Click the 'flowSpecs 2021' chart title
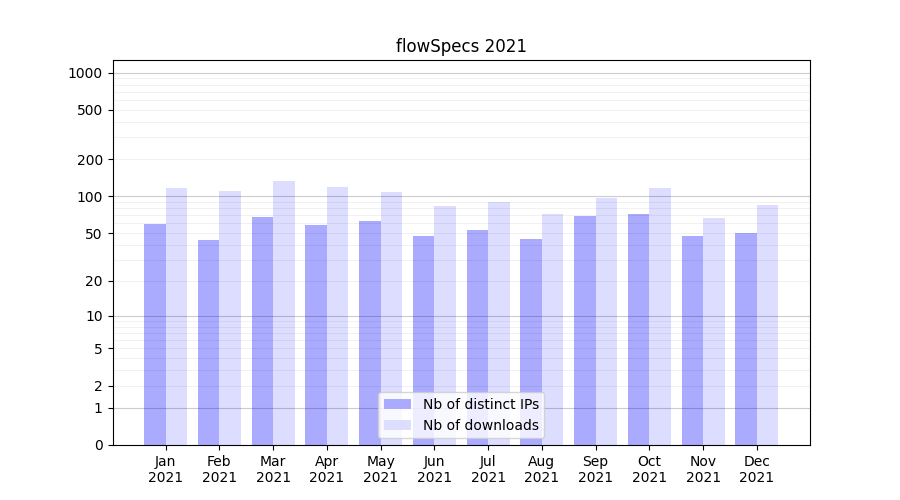The height and width of the screenshot is (500, 900). pos(461,46)
